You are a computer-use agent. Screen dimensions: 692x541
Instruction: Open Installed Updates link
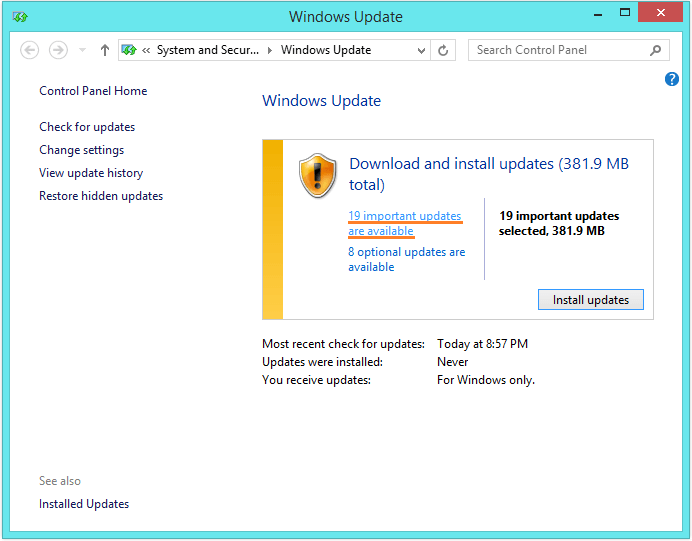(84, 504)
